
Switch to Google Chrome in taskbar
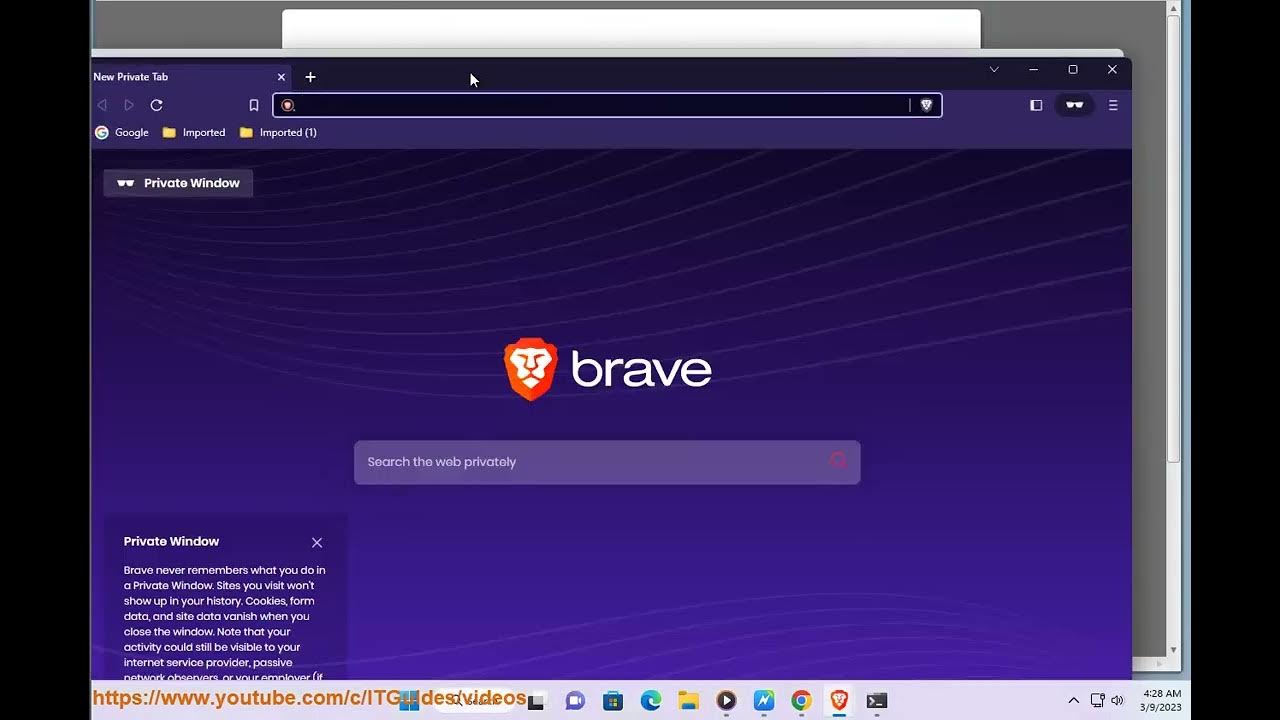(801, 701)
